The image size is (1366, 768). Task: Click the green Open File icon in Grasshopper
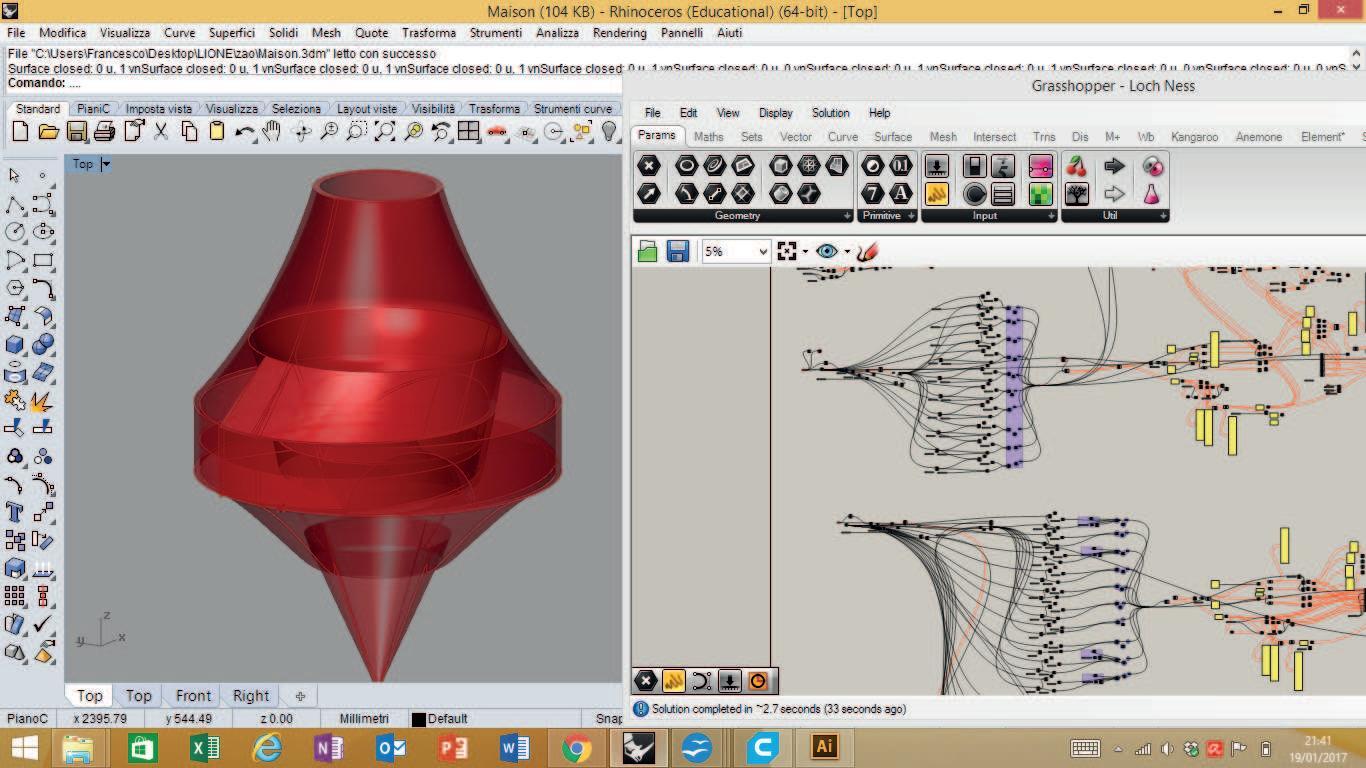point(647,252)
